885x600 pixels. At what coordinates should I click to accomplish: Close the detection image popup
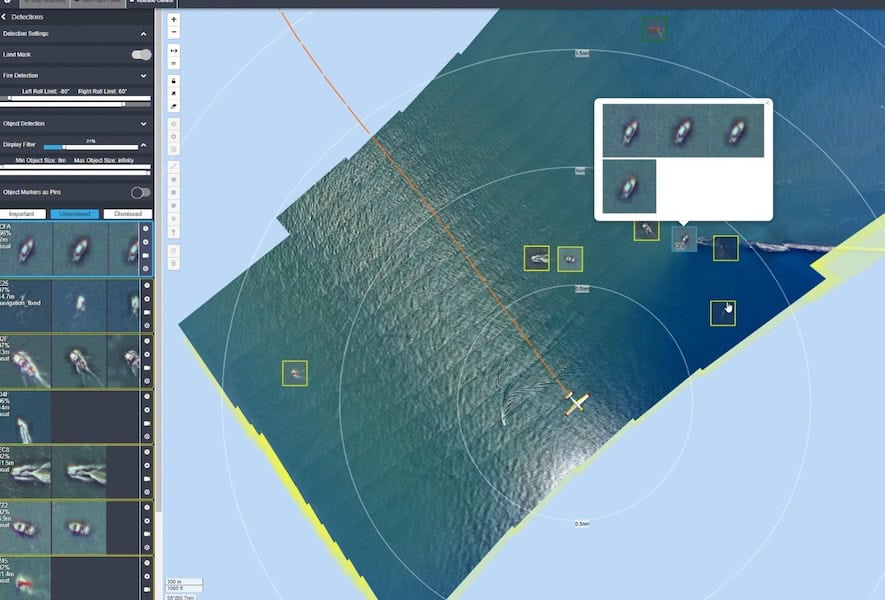coord(767,103)
